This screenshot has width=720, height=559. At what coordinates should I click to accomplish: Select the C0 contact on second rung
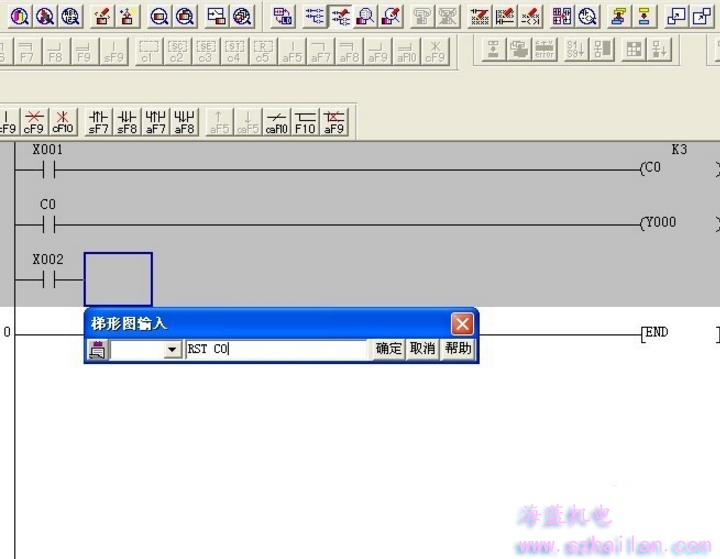coord(48,223)
